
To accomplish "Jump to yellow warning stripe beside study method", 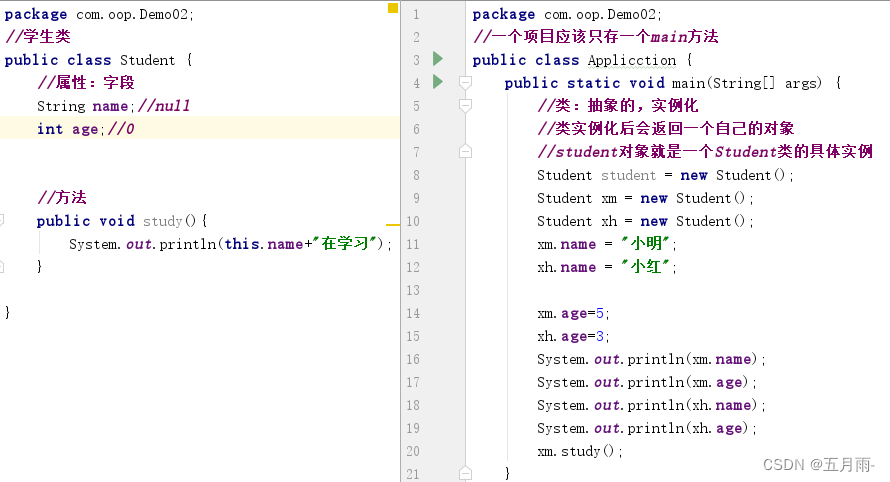I will pyautogui.click(x=393, y=225).
